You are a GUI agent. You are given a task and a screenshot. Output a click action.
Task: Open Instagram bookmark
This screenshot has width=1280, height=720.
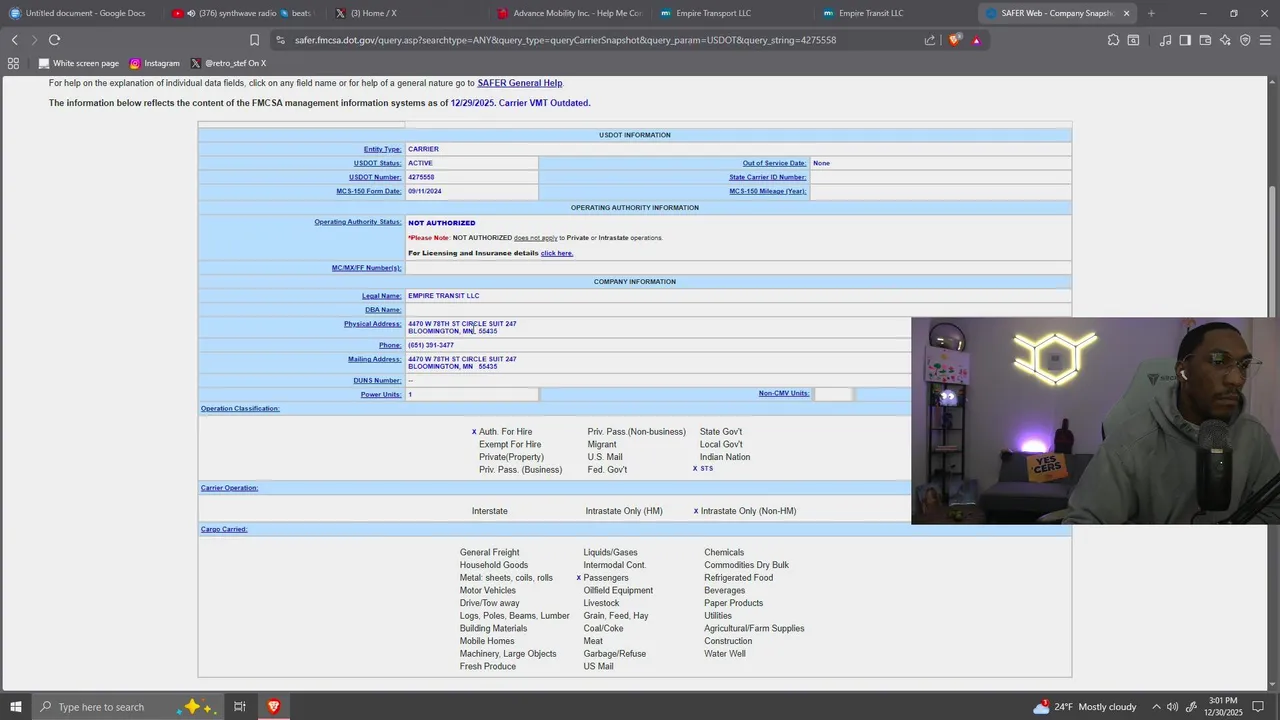pos(155,63)
